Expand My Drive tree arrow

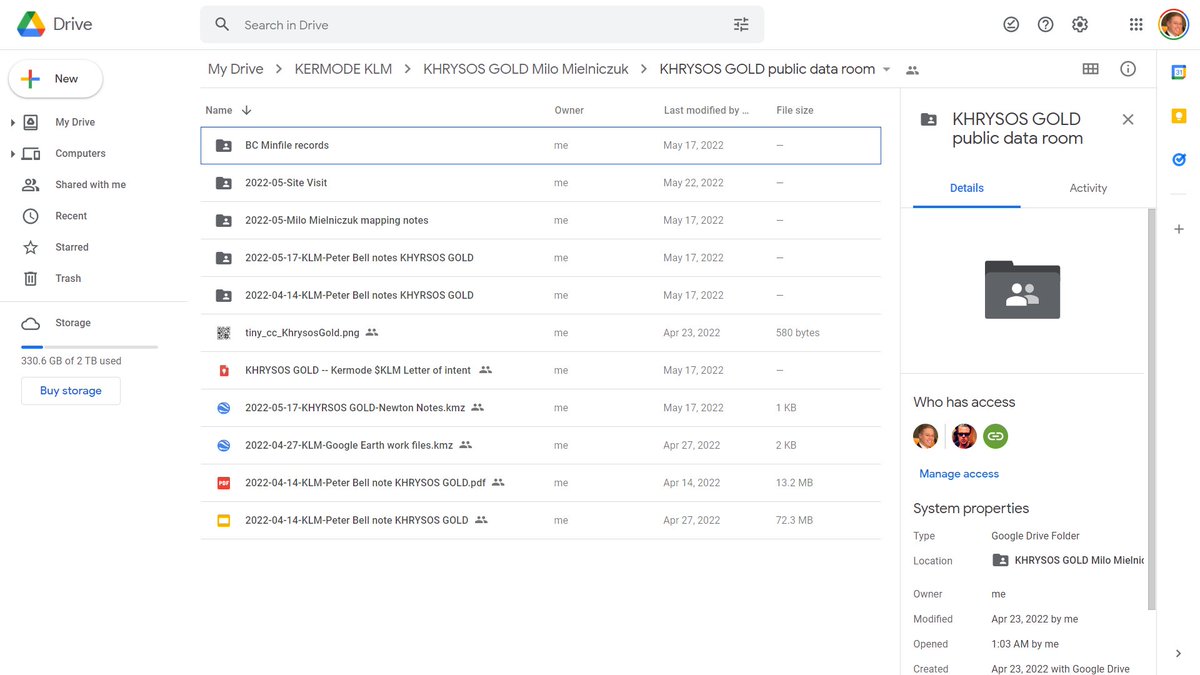13,122
